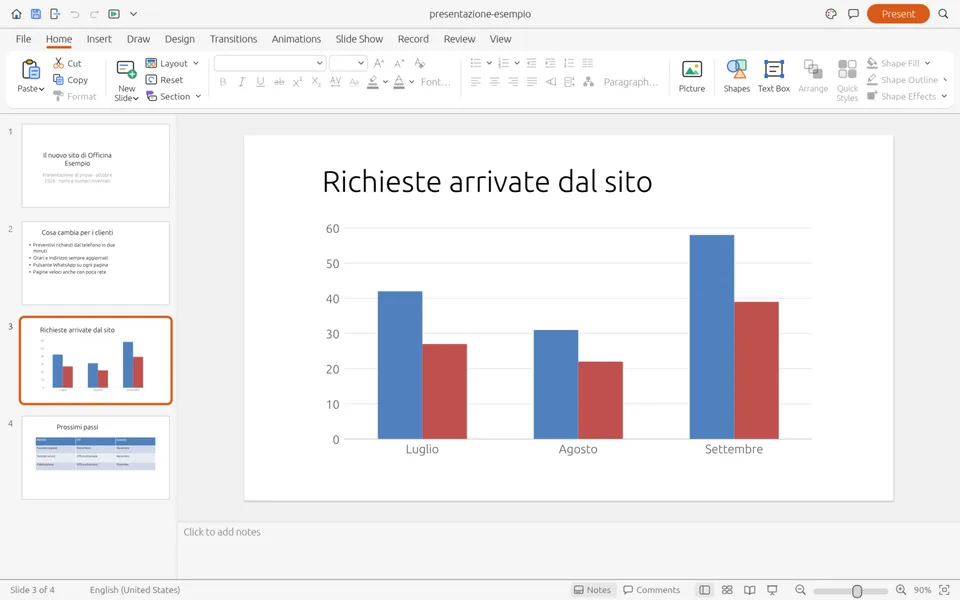Justify the paragraph text
960x600 pixels.
tap(531, 81)
